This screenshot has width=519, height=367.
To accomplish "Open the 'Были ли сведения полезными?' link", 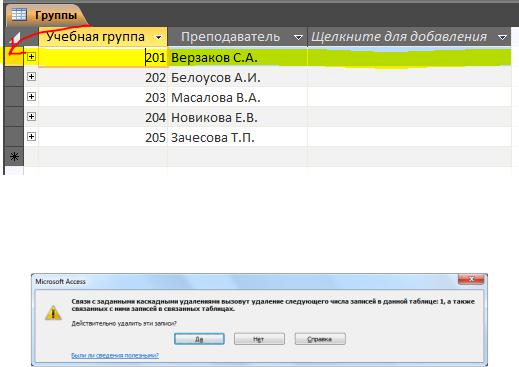I will (x=115, y=355).
